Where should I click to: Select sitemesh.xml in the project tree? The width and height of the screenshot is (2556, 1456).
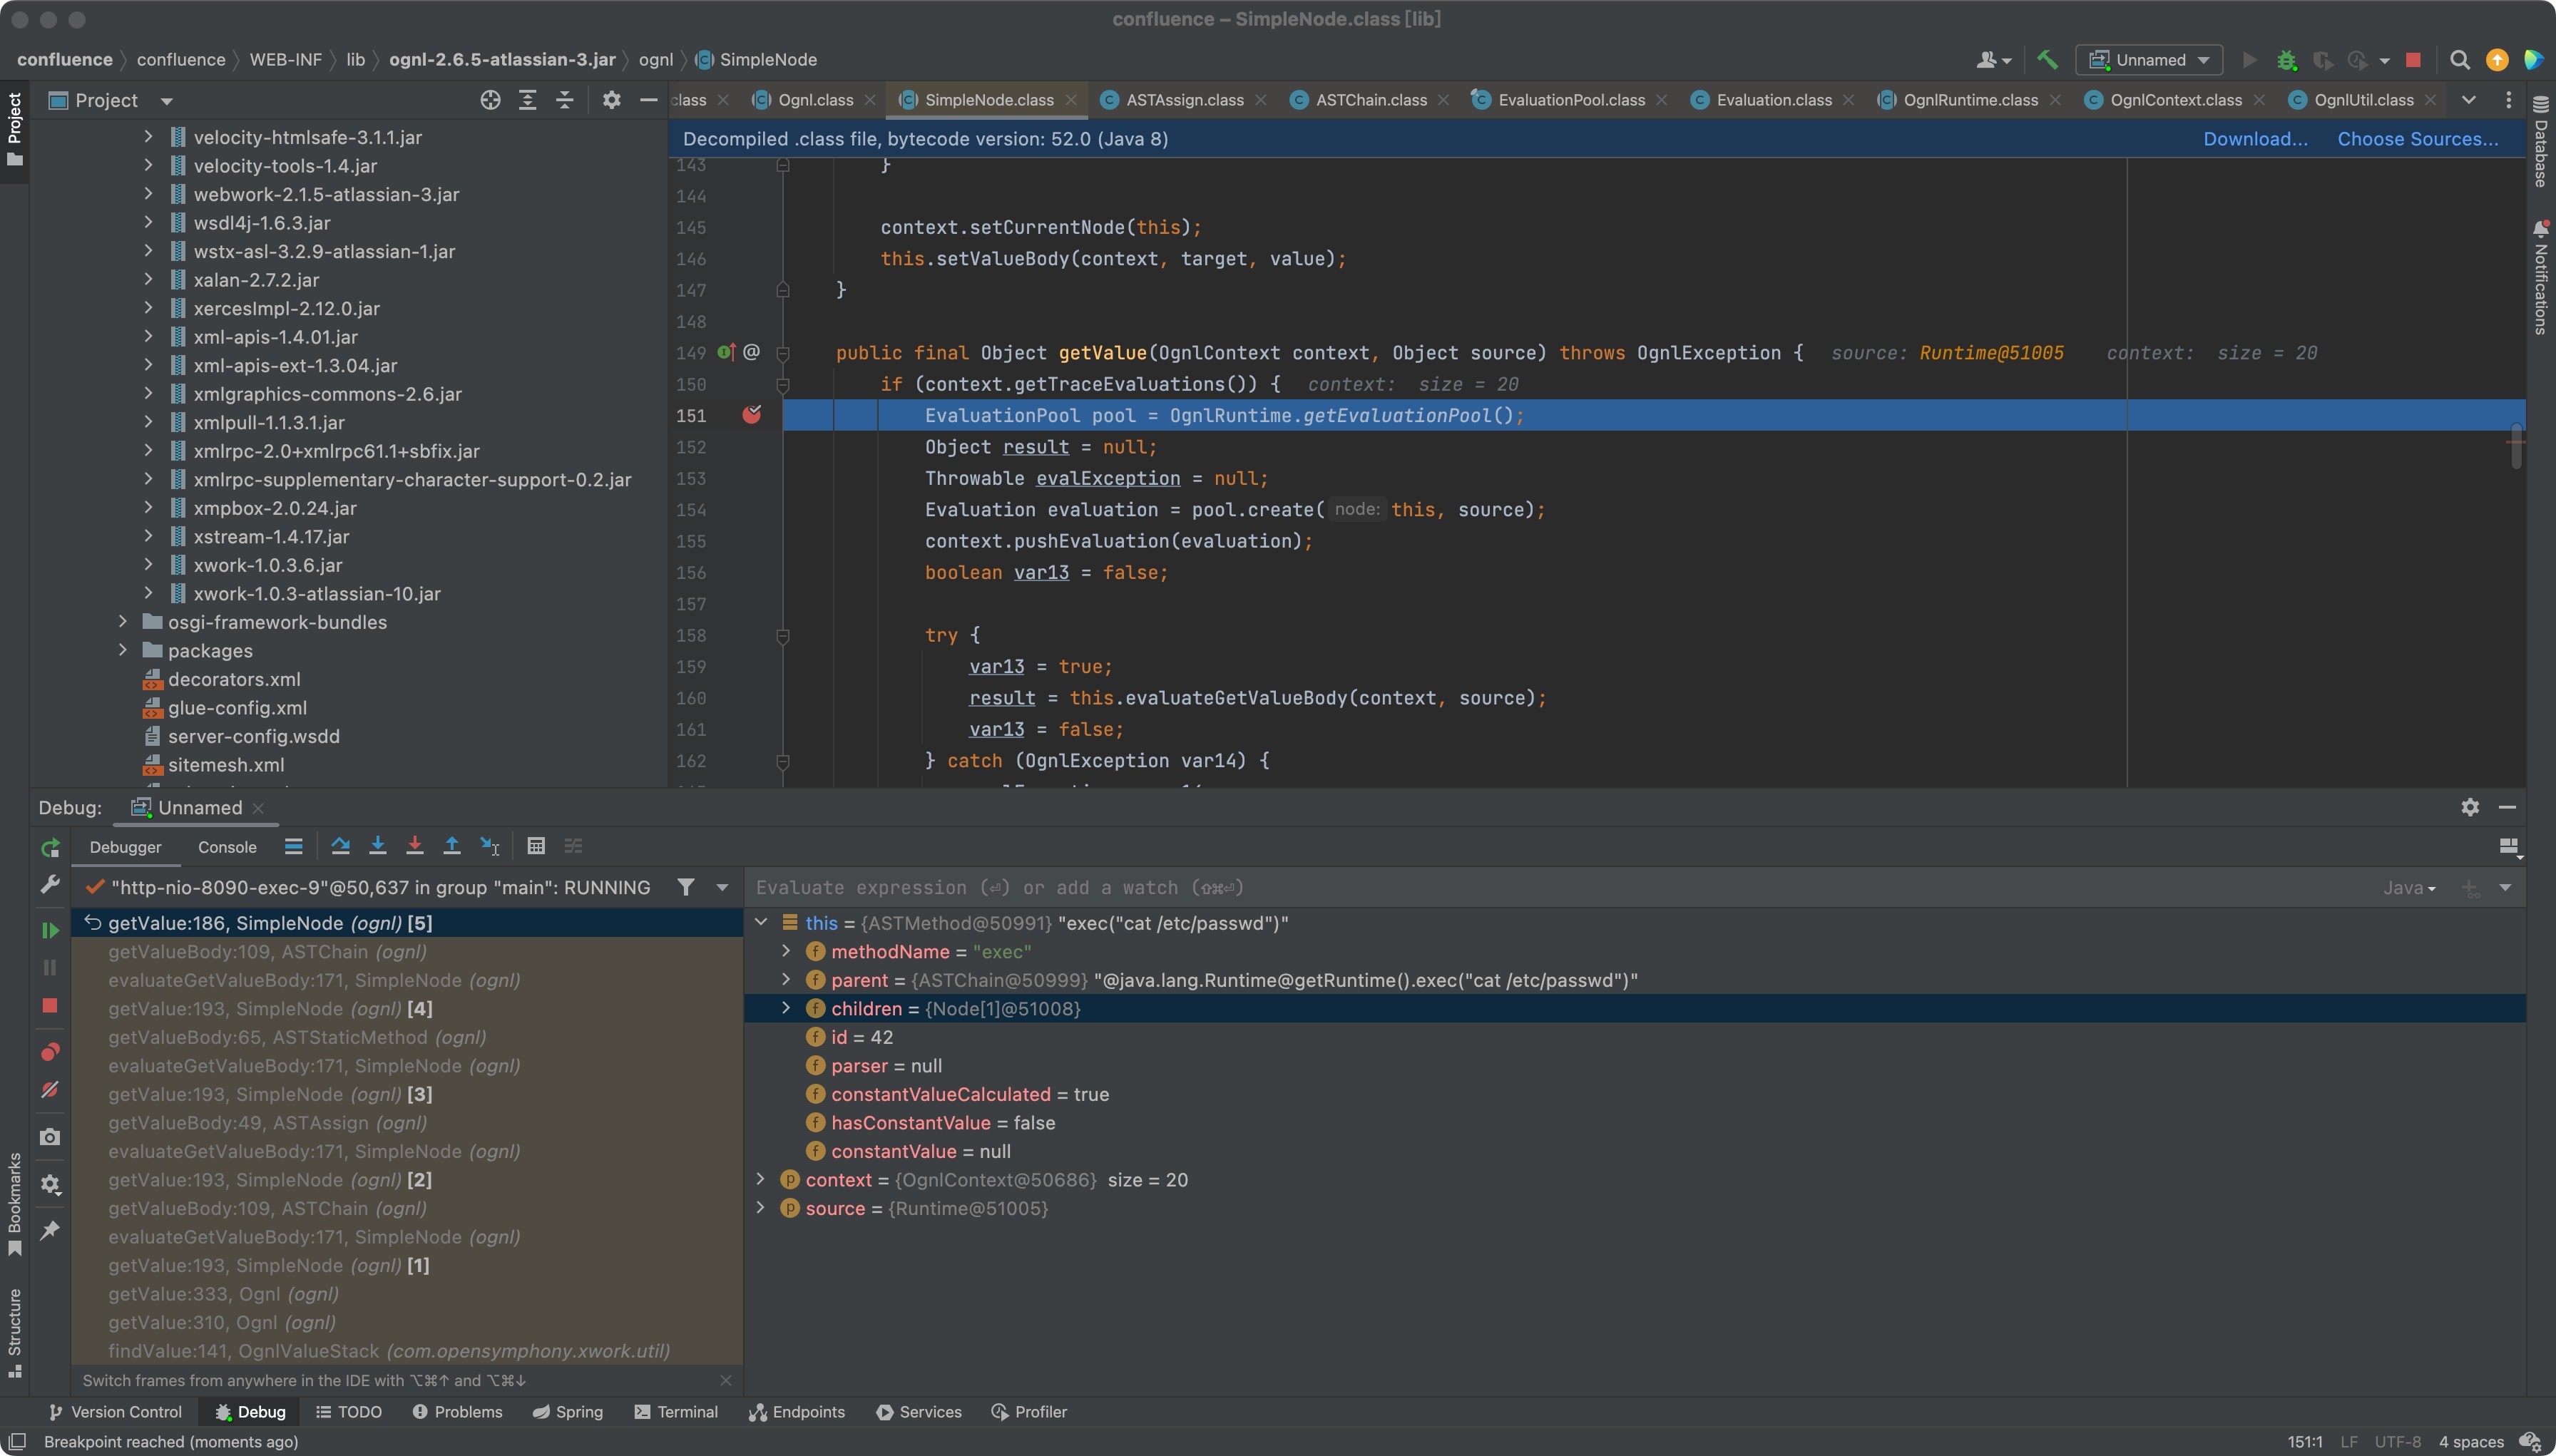point(226,765)
